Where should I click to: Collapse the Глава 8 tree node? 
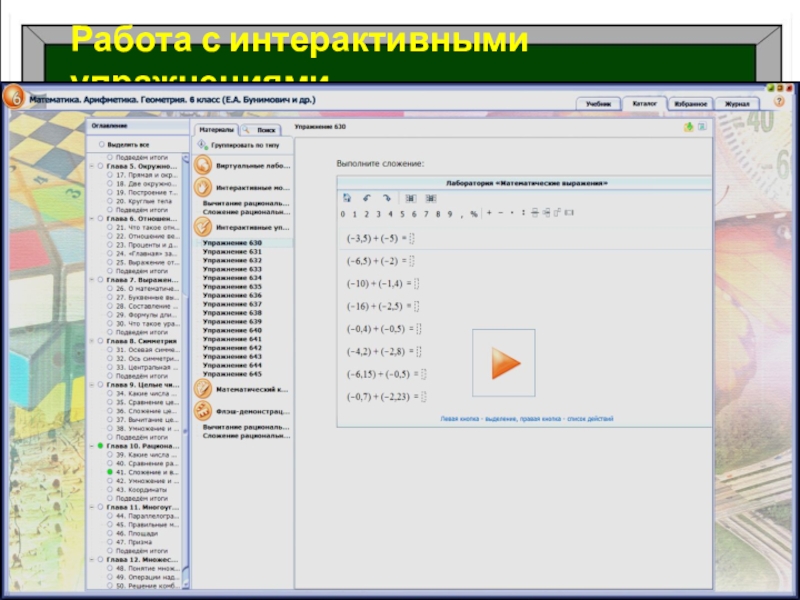click(92, 341)
